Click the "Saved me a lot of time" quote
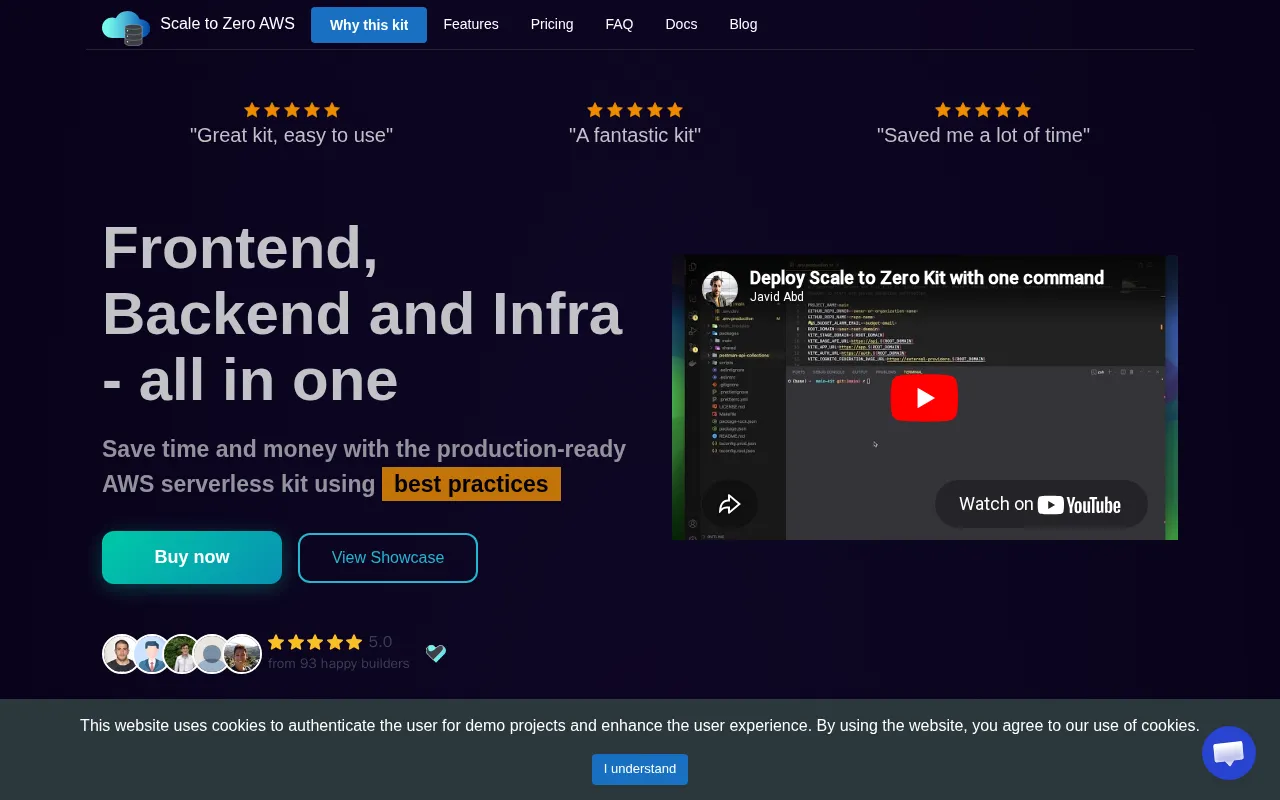 pyautogui.click(x=983, y=135)
